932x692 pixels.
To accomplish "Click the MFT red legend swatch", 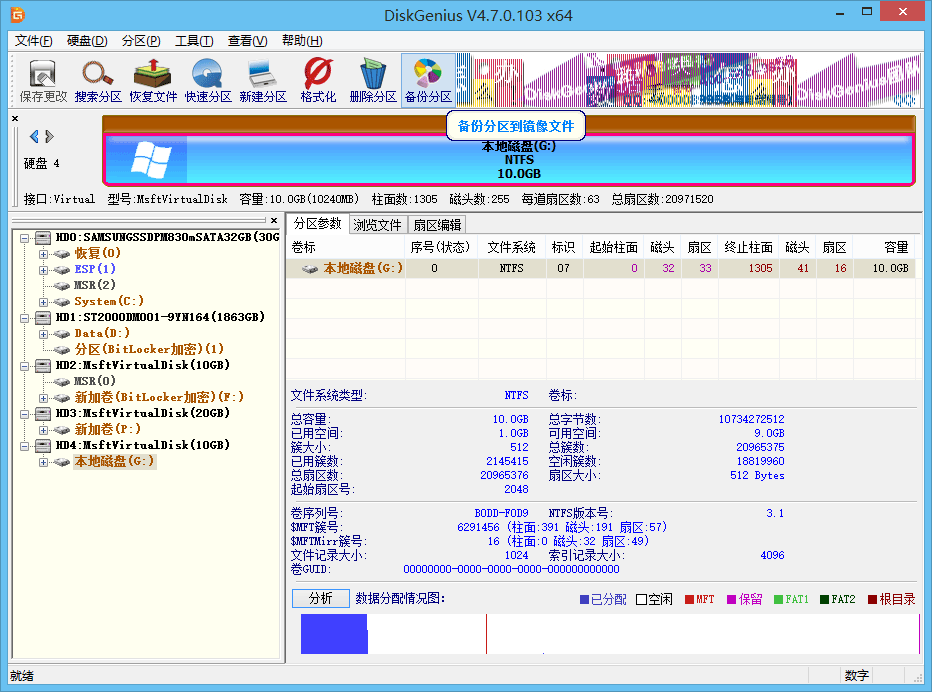I will tap(689, 600).
